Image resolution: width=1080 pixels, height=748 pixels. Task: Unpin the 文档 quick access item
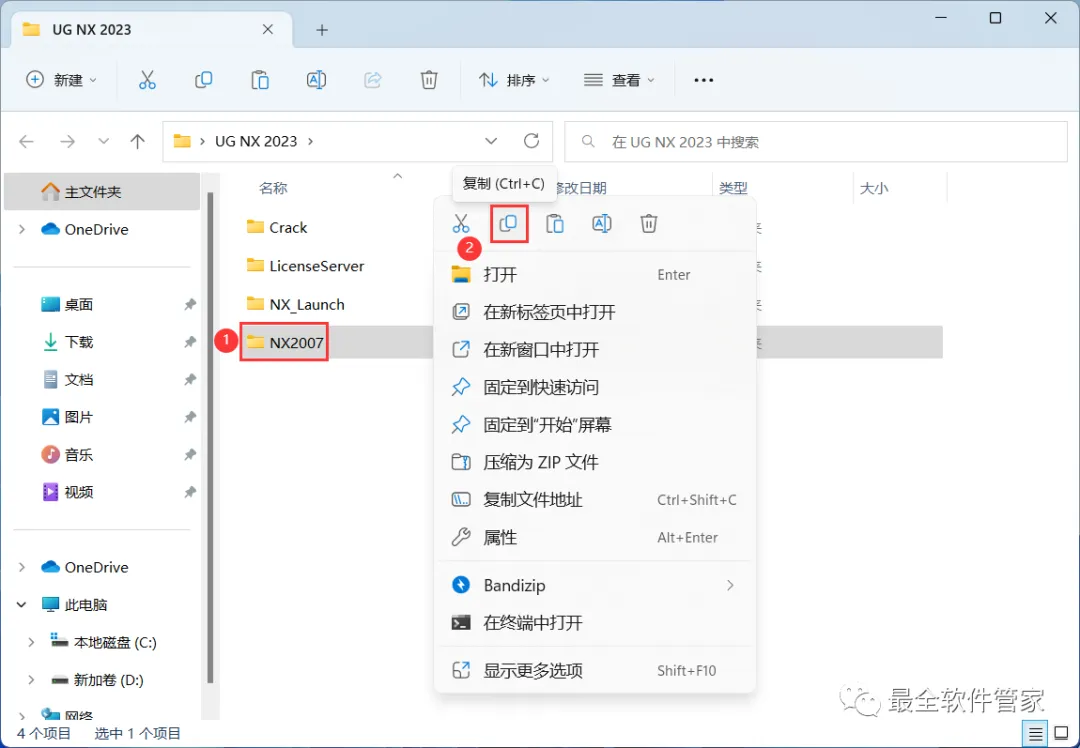pyautogui.click(x=190, y=380)
